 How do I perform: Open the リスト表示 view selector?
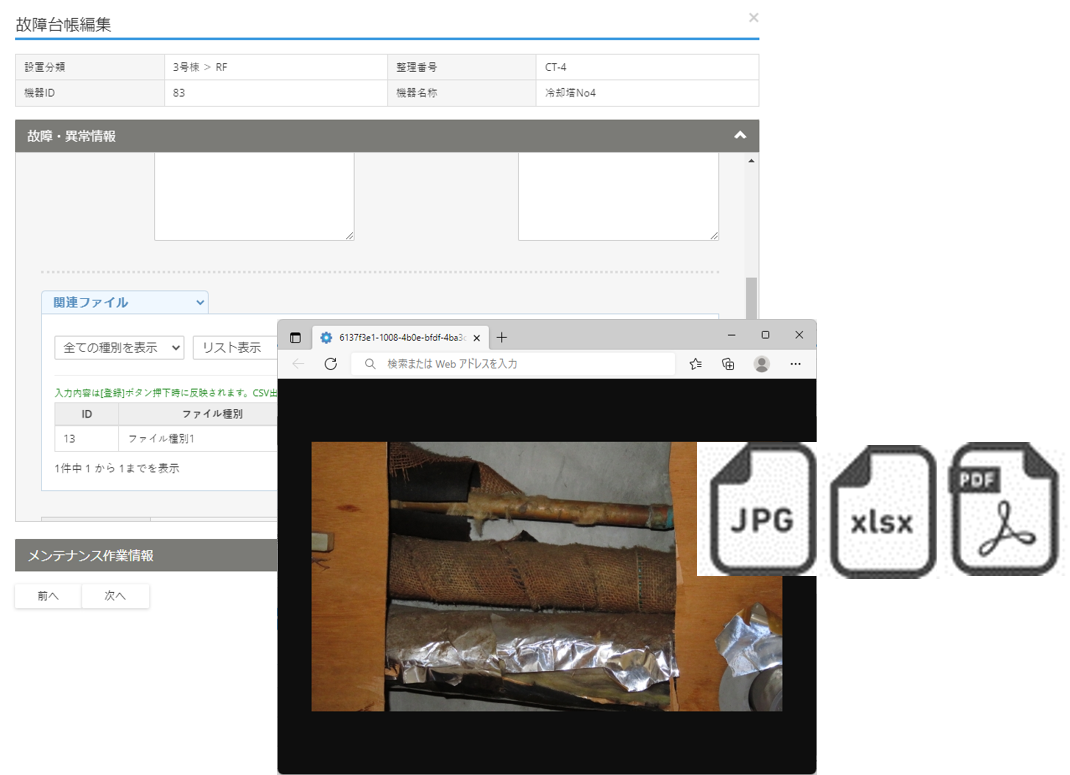tap(234, 347)
